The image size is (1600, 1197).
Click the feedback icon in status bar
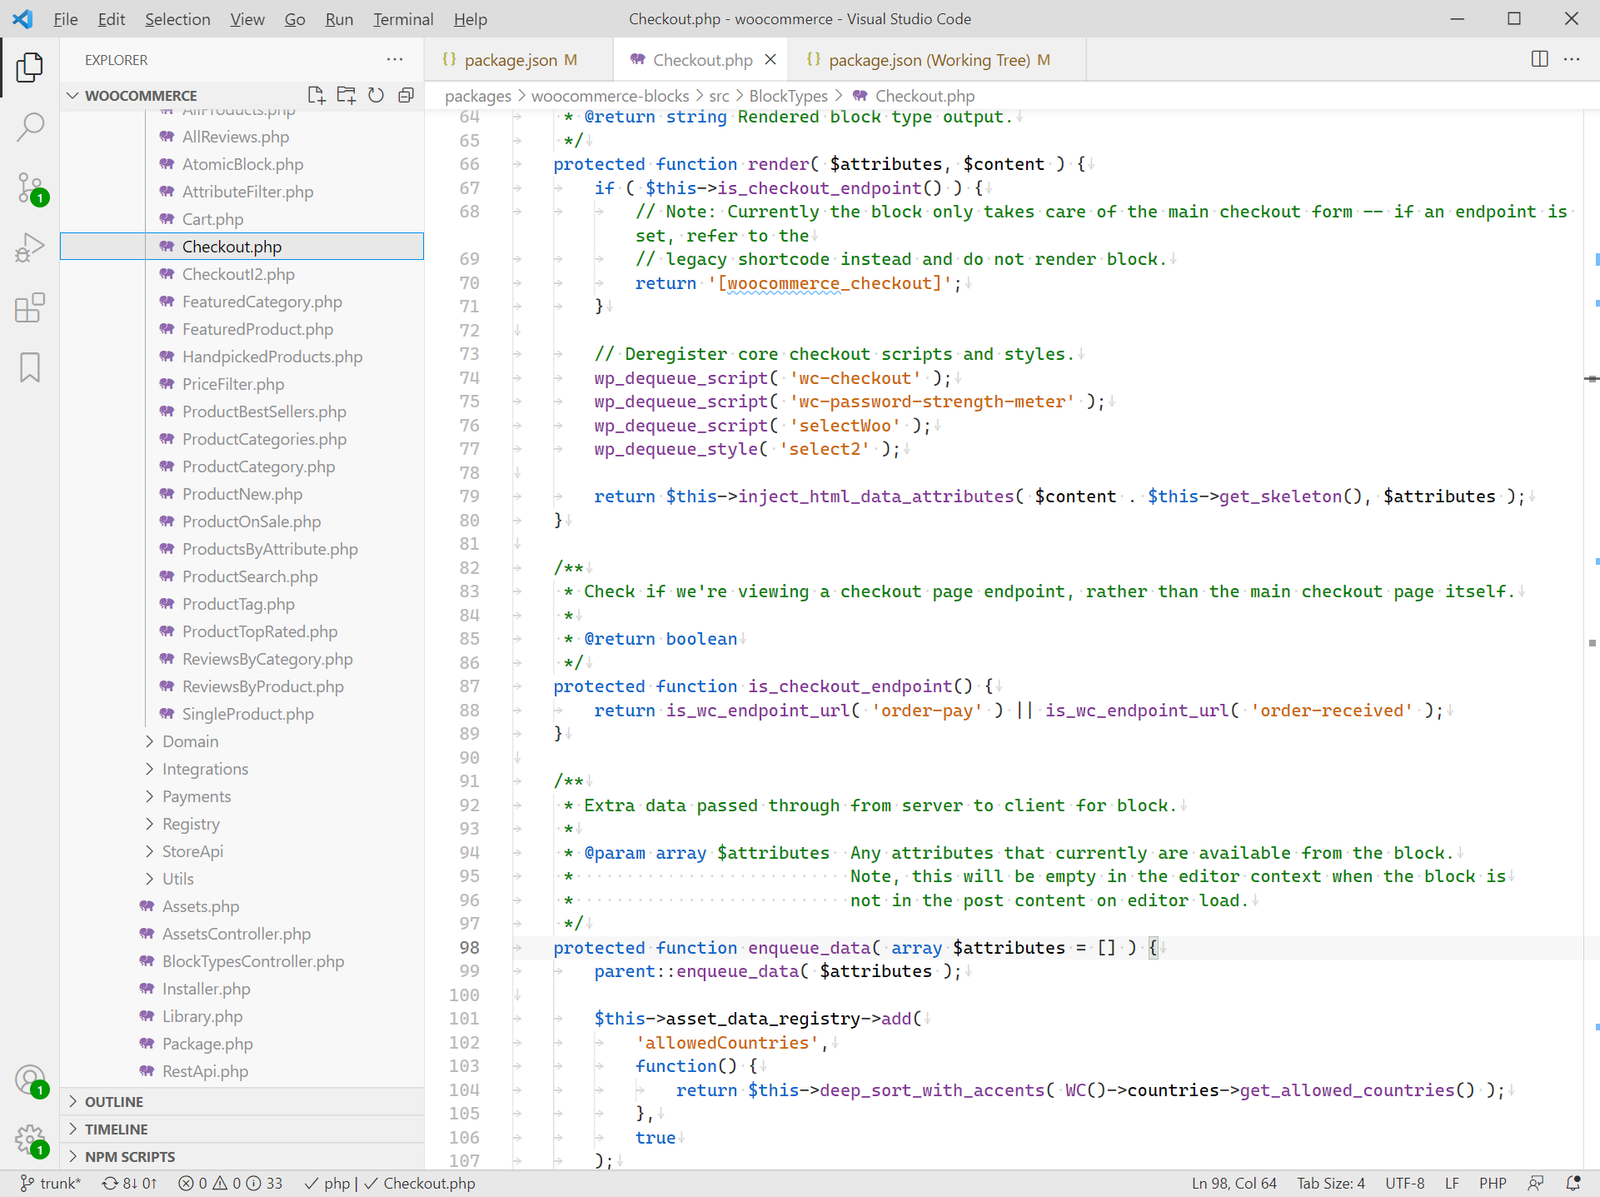point(1536,1183)
